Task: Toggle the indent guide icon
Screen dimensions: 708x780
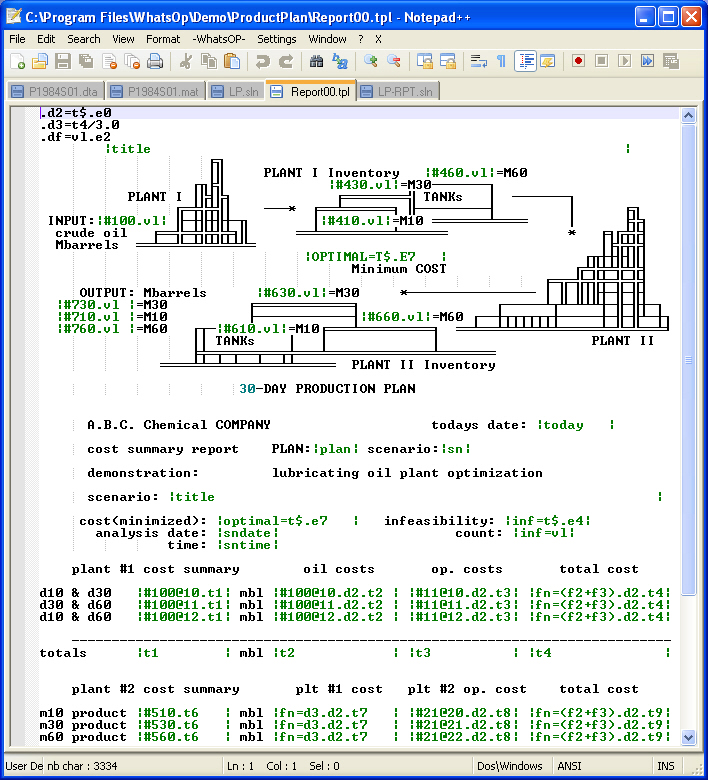Action: tap(525, 62)
